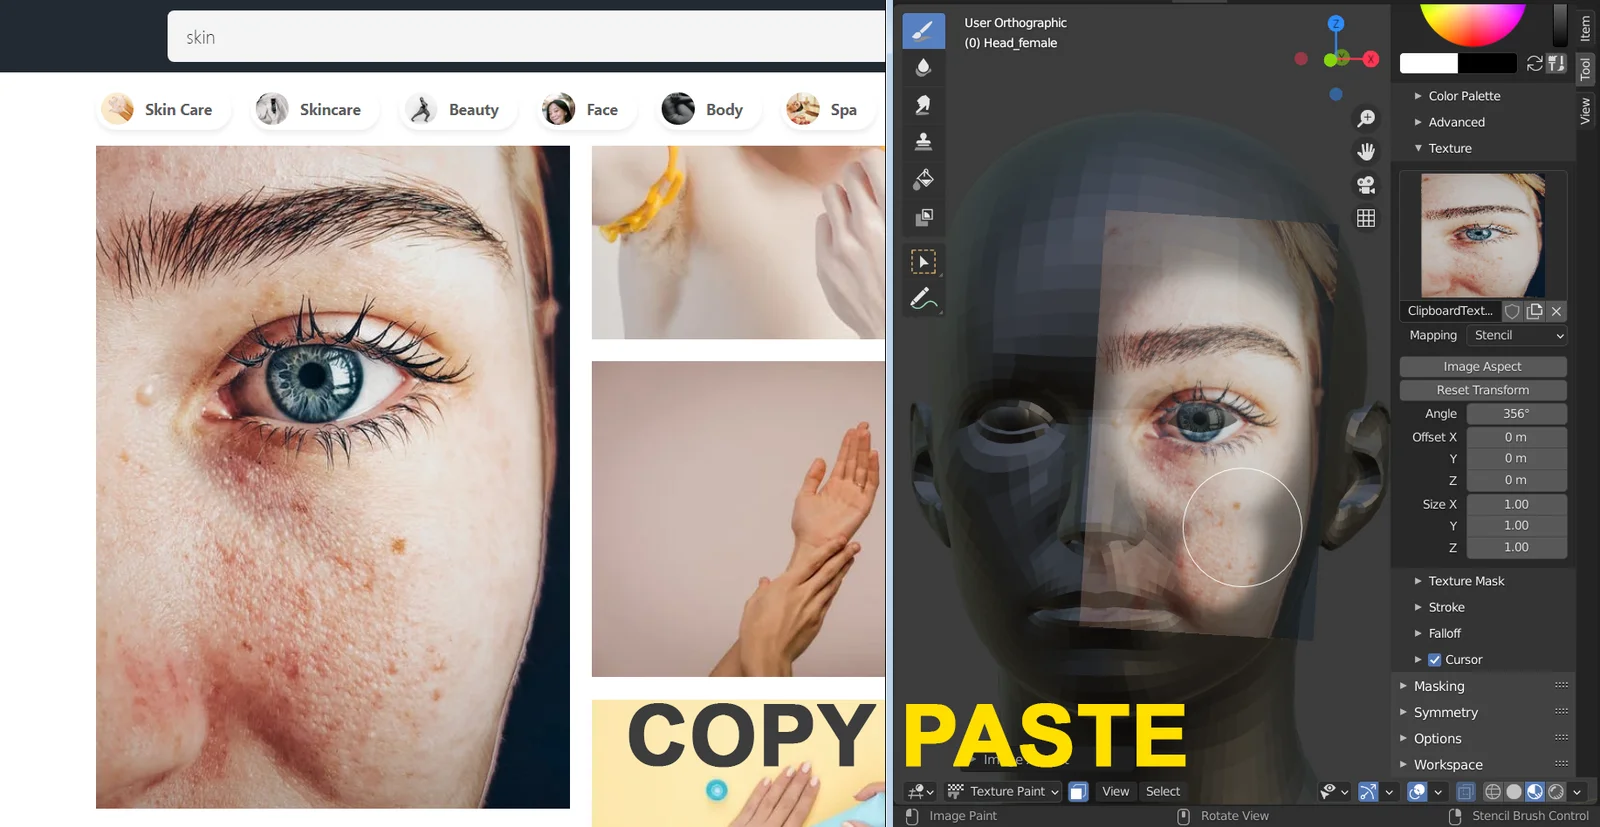Open the Texture Paint mode dropdown

tap(1004, 791)
